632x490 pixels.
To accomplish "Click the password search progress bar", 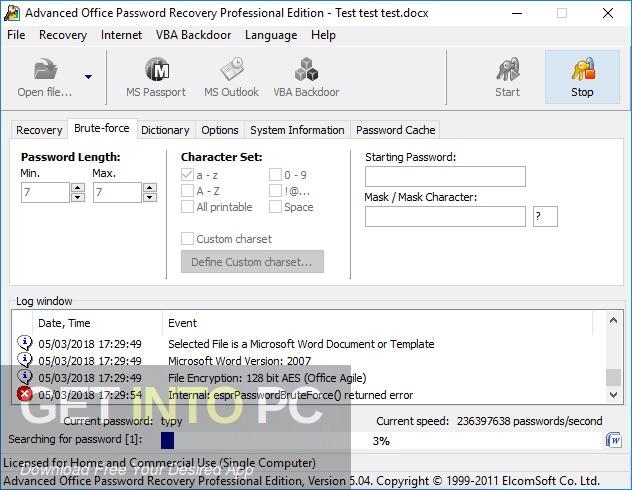I will pos(381,440).
